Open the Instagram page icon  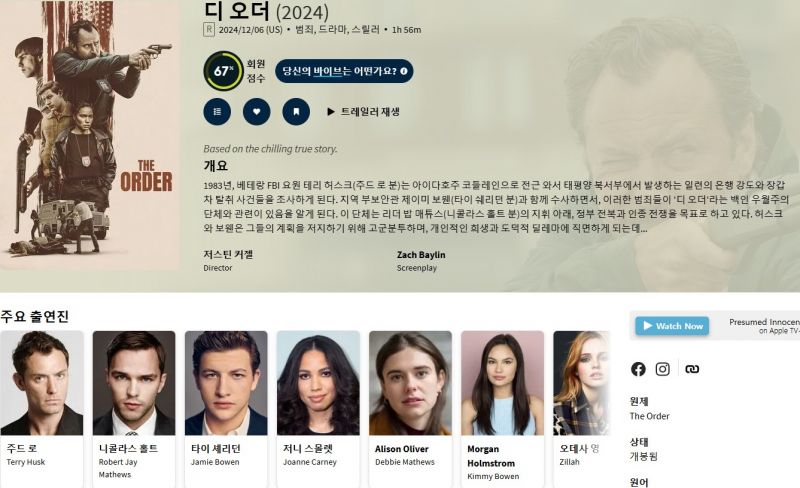pos(663,369)
